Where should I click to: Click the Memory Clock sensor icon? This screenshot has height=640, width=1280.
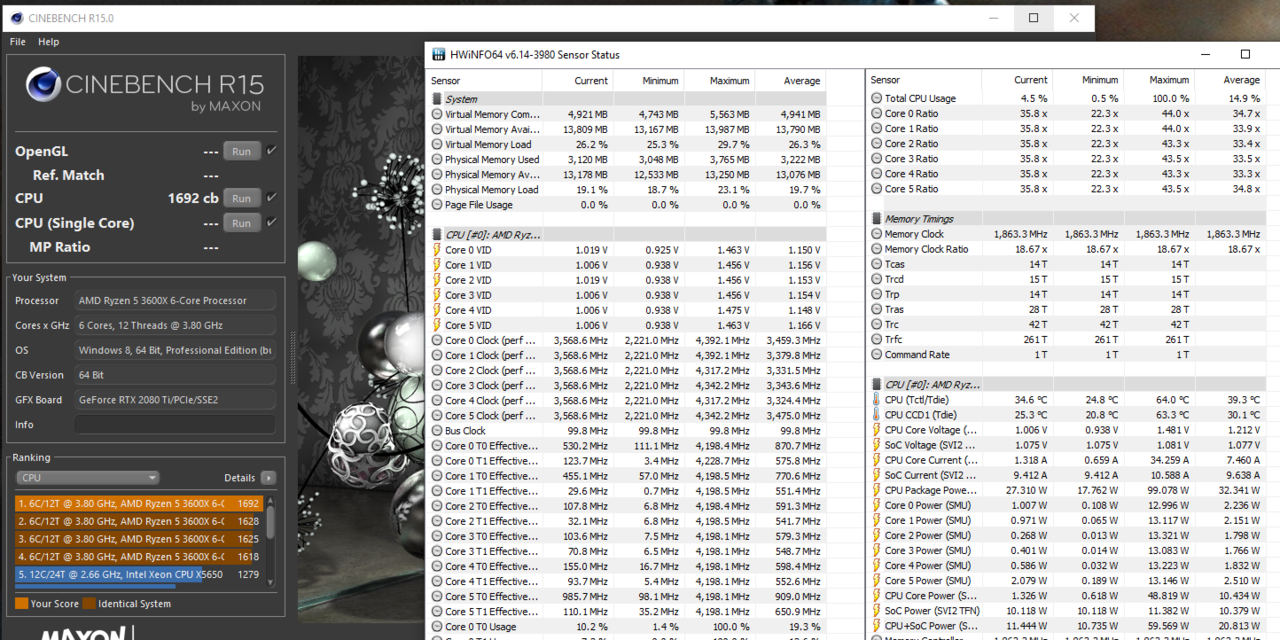(x=876, y=234)
